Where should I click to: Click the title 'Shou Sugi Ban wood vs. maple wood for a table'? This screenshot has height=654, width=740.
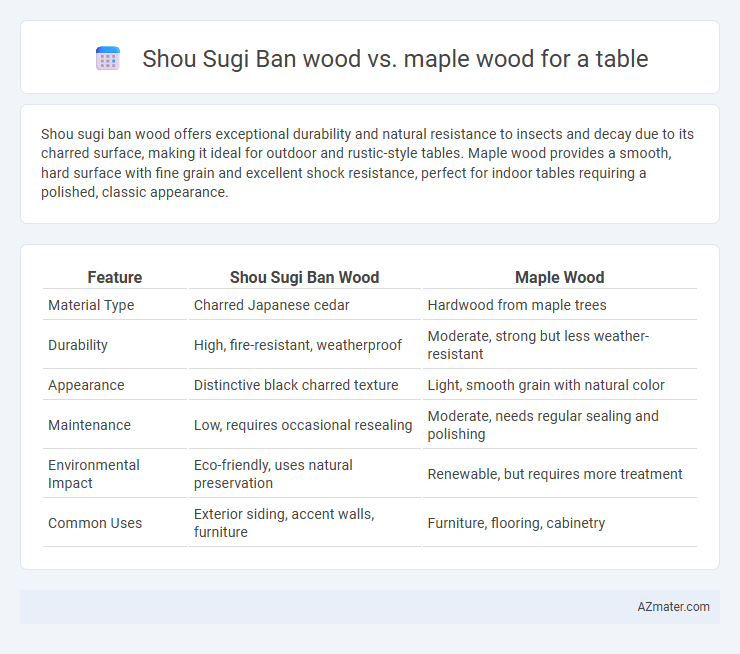pos(395,59)
